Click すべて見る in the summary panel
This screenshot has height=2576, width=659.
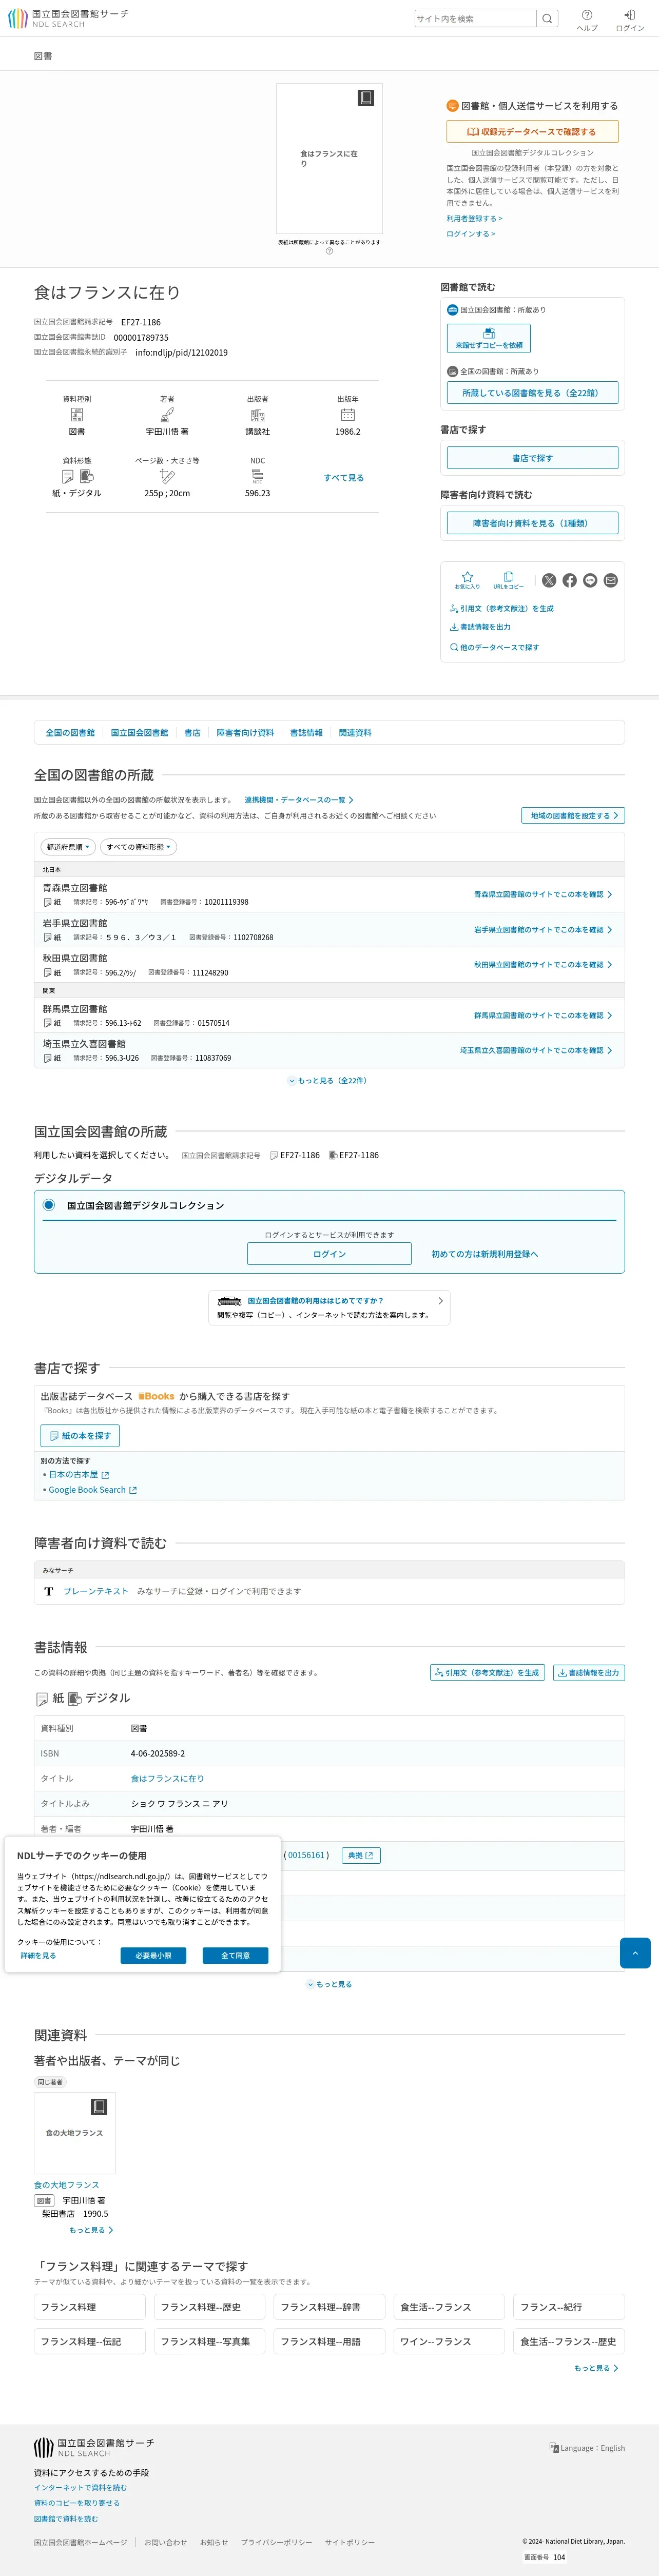point(343,478)
